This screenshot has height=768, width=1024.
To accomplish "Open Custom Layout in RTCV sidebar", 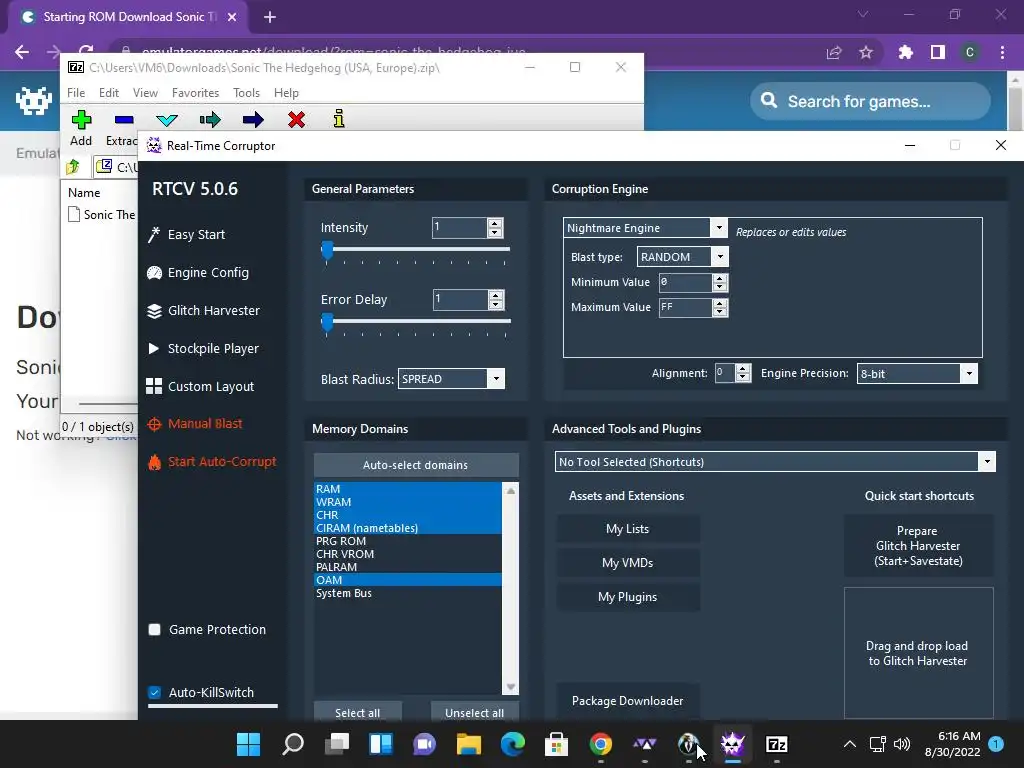I will click(x=200, y=386).
